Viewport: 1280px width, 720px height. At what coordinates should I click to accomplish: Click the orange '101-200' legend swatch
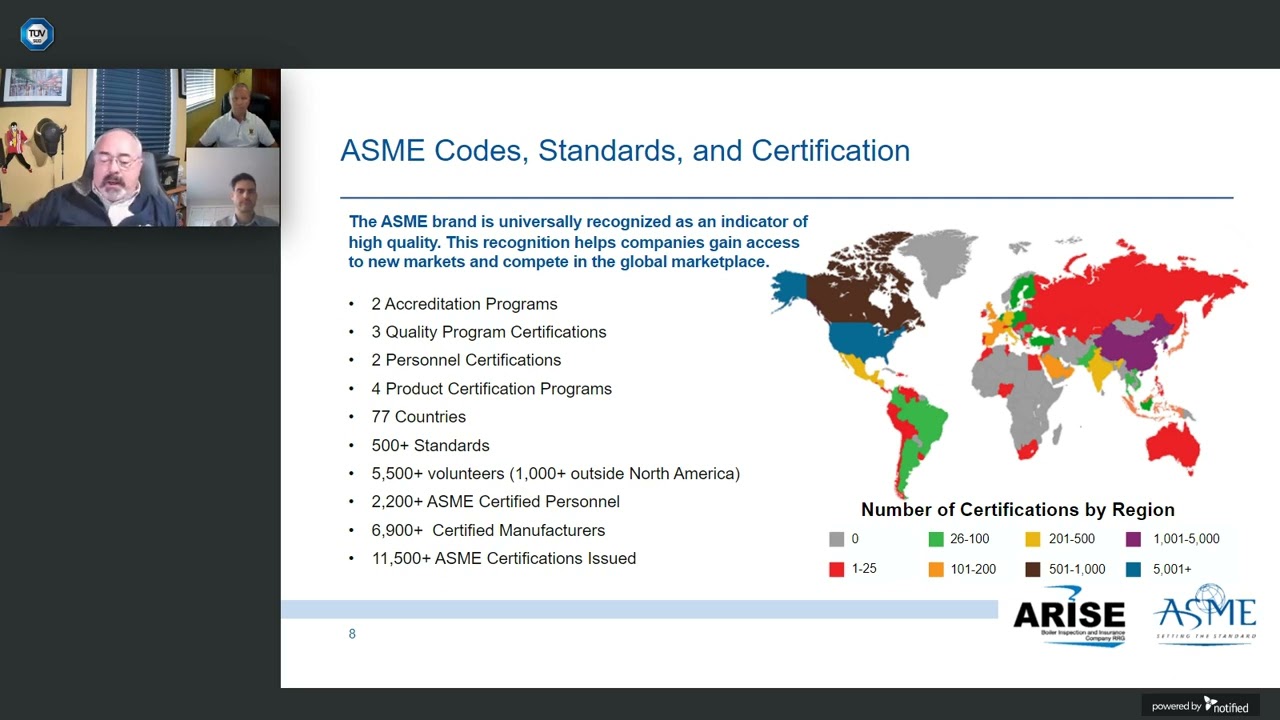point(936,569)
